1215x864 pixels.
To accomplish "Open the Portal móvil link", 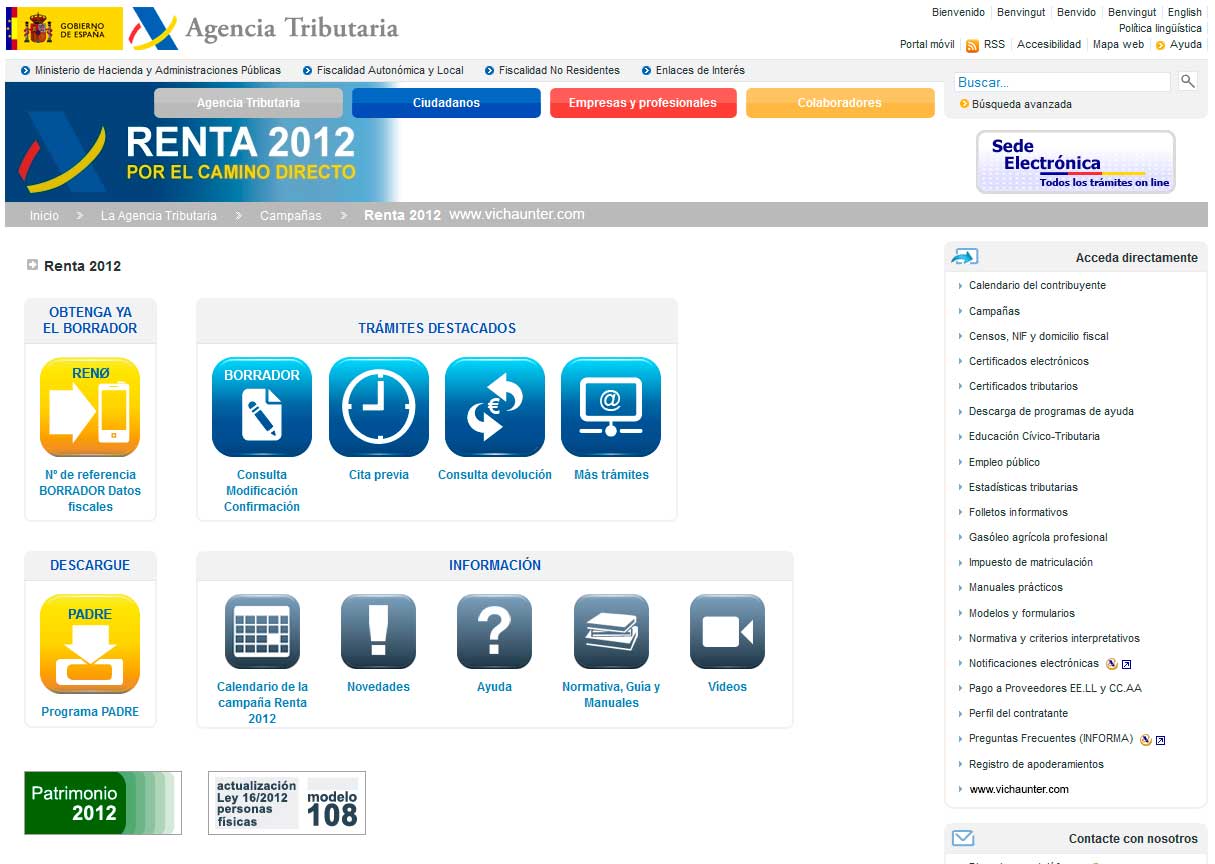I will click(927, 44).
